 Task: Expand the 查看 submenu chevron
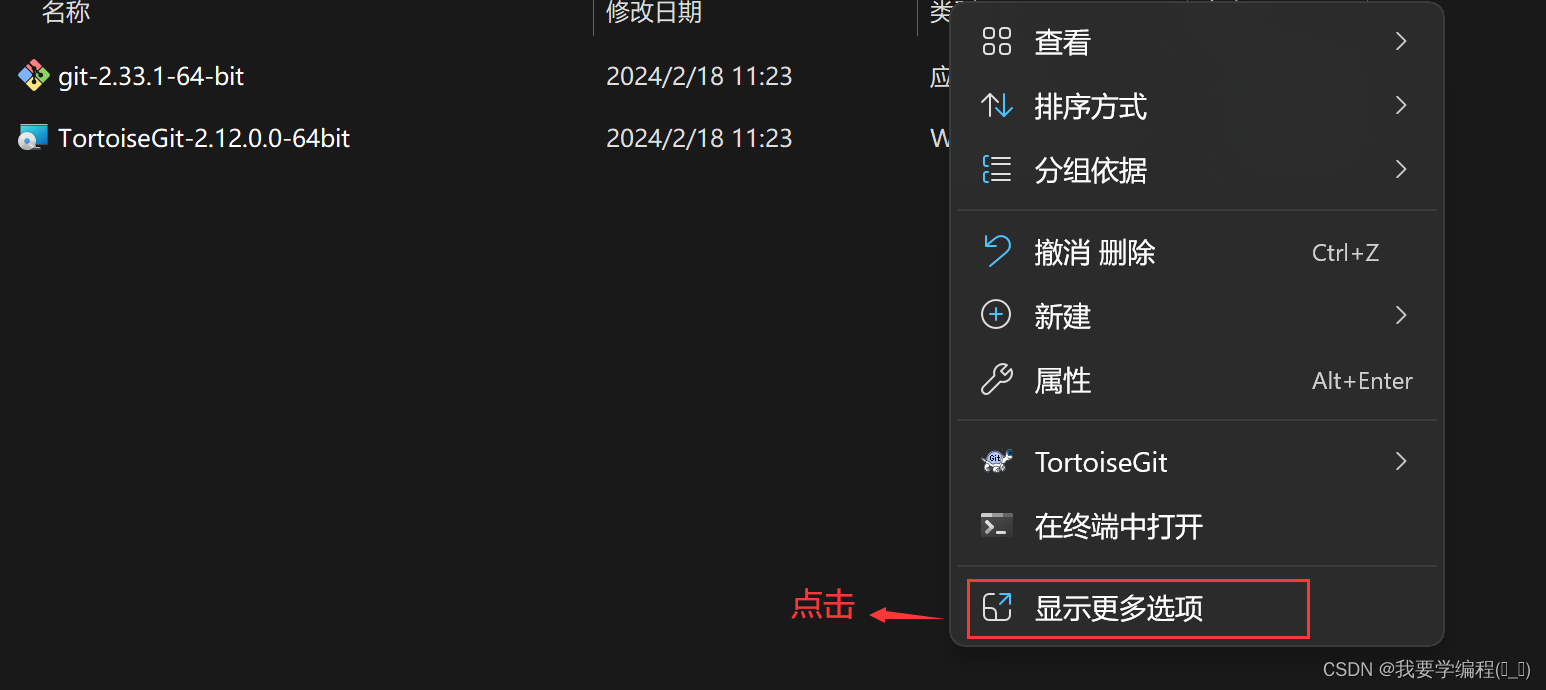tap(1401, 41)
